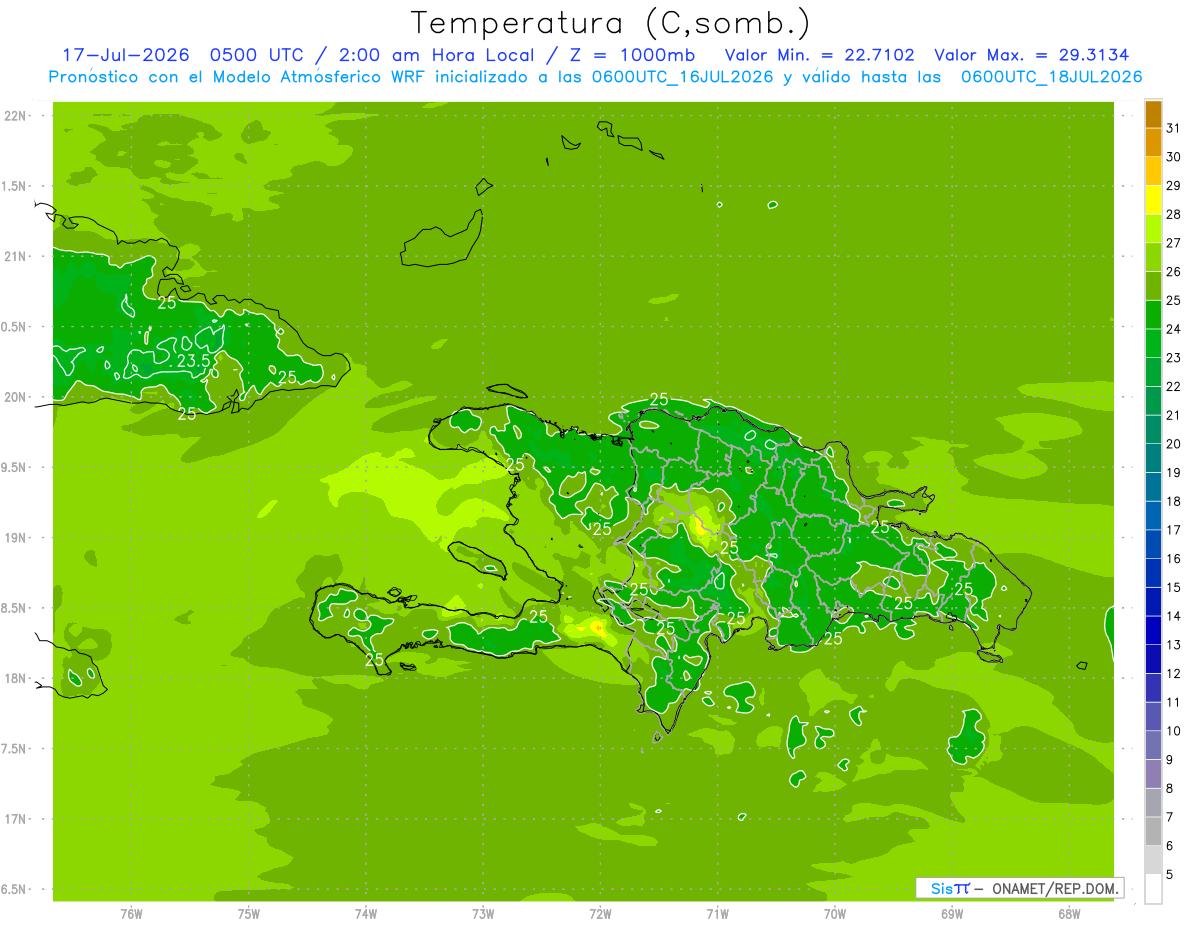Click the '74W' longitude label

pos(365,914)
